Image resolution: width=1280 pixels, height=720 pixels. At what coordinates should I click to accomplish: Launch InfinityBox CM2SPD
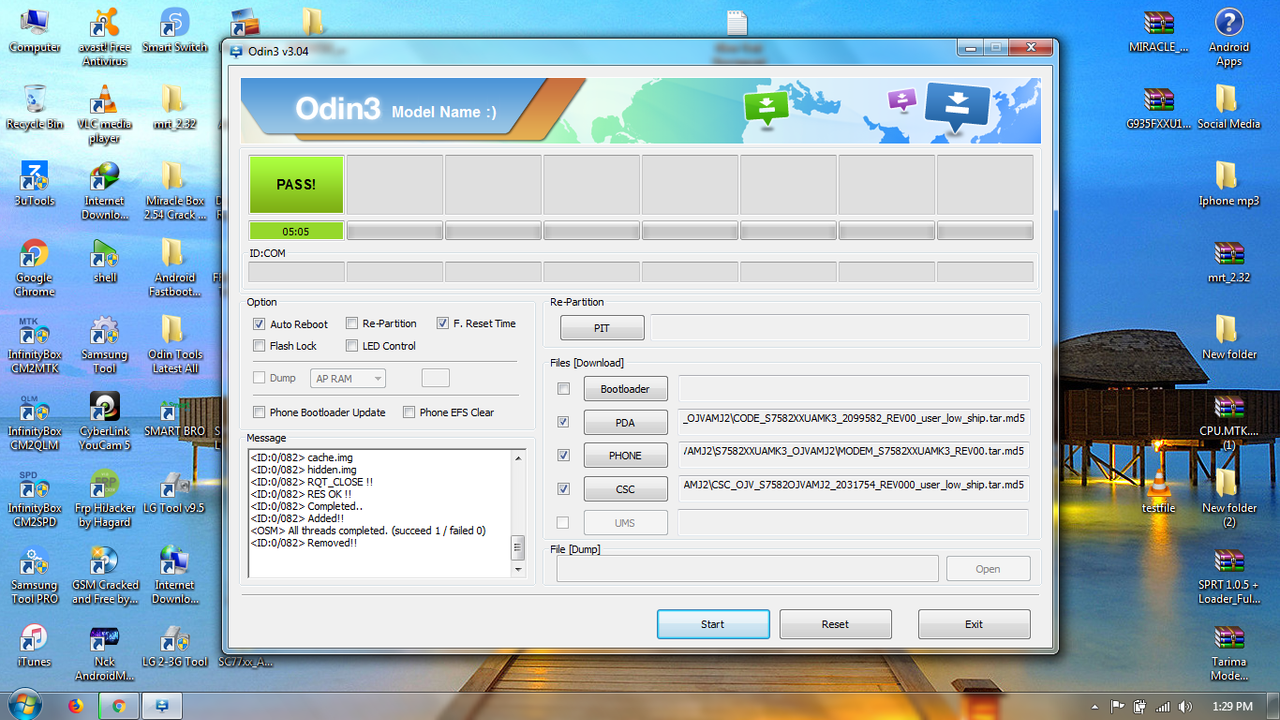[x=34, y=498]
